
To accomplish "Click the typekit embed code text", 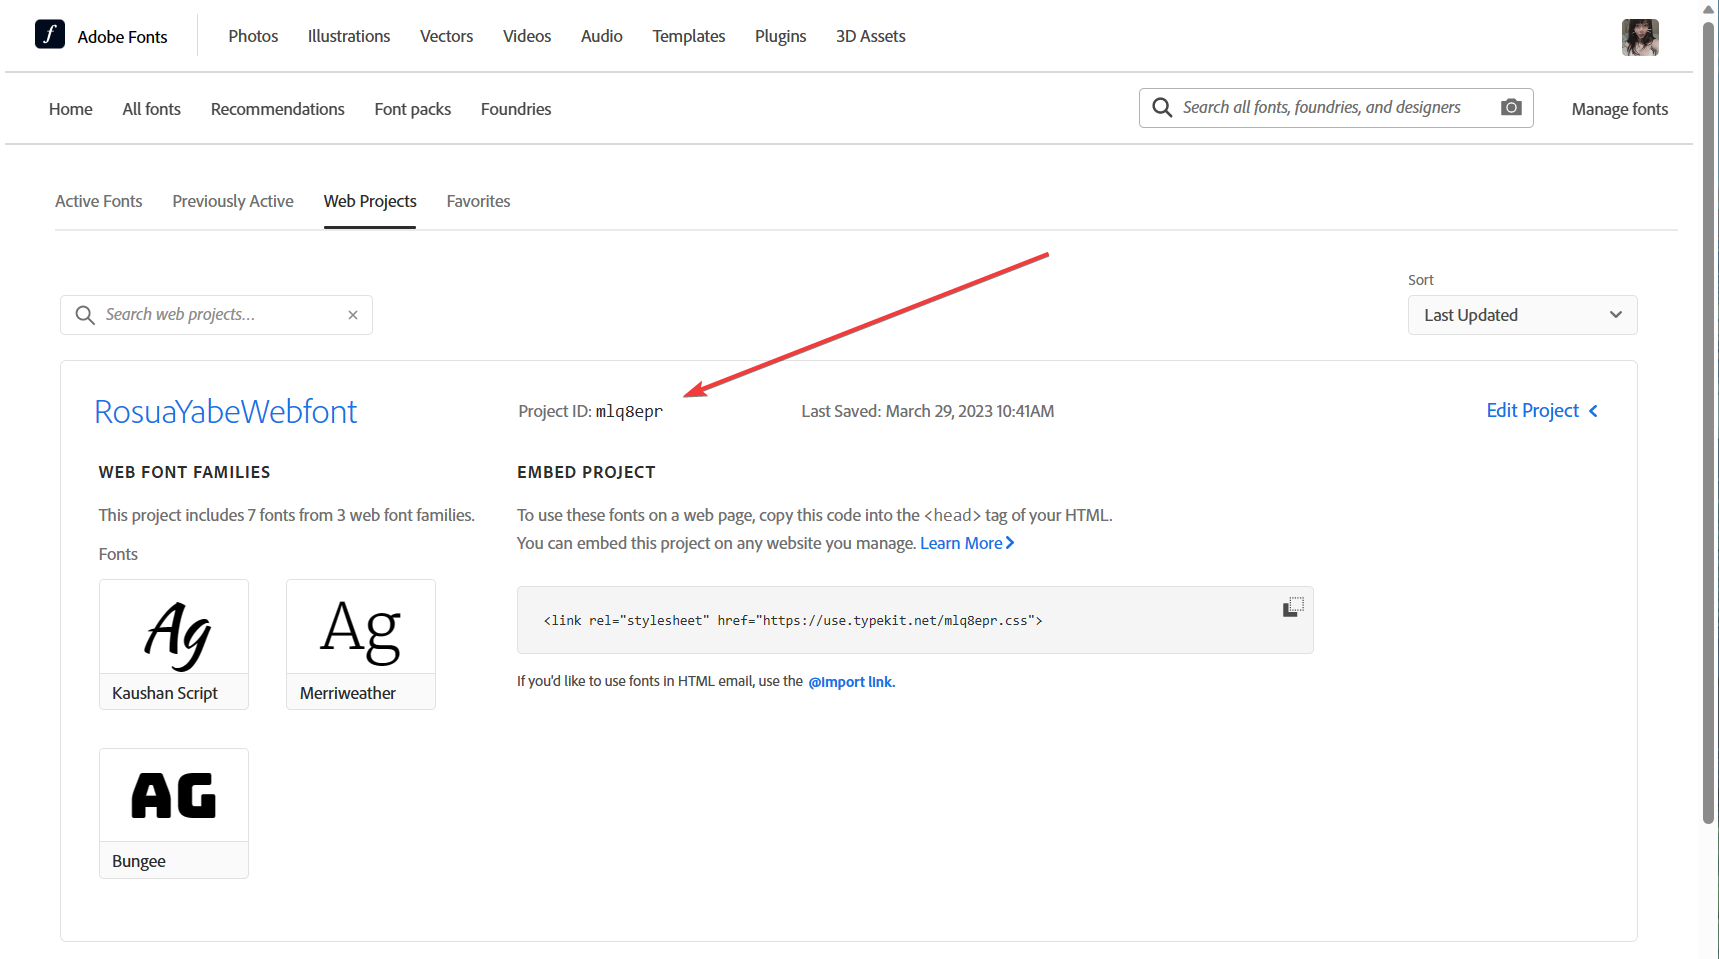I will point(793,621).
